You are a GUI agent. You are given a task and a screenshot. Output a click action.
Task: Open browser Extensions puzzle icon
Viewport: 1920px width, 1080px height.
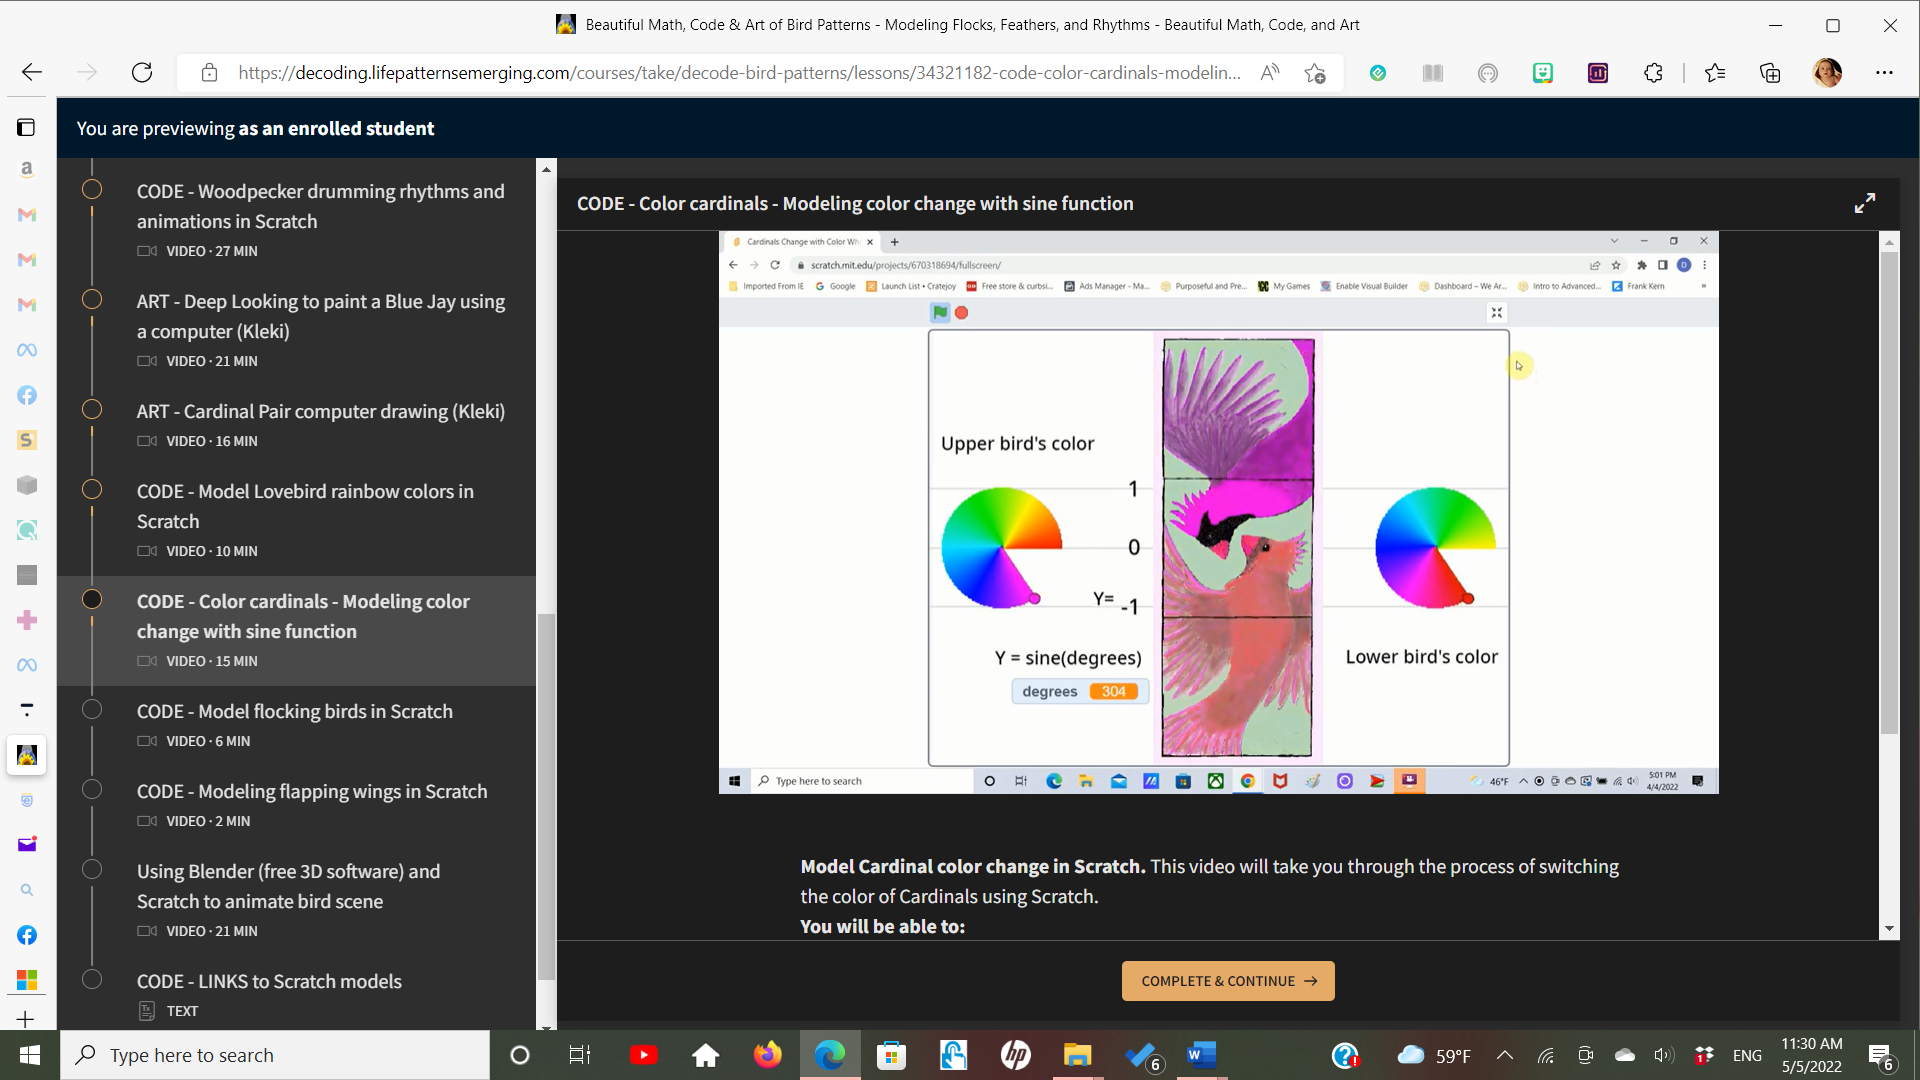1653,72
